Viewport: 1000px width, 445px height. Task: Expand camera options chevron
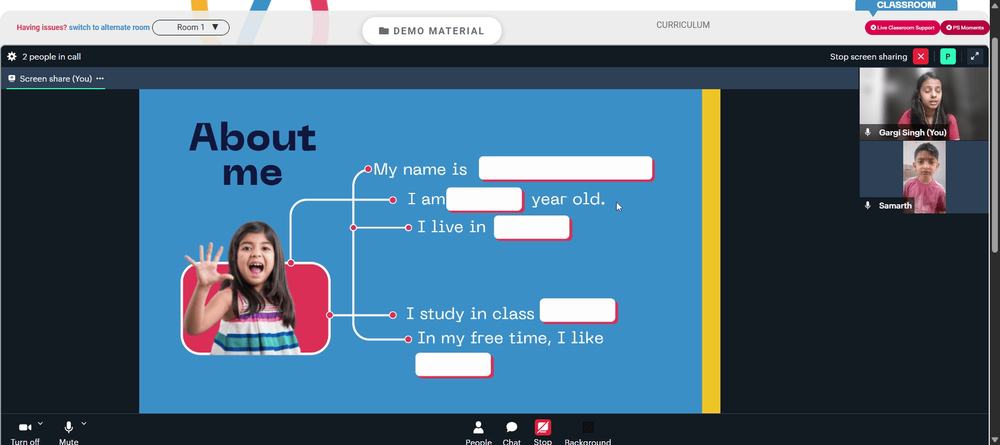40,423
